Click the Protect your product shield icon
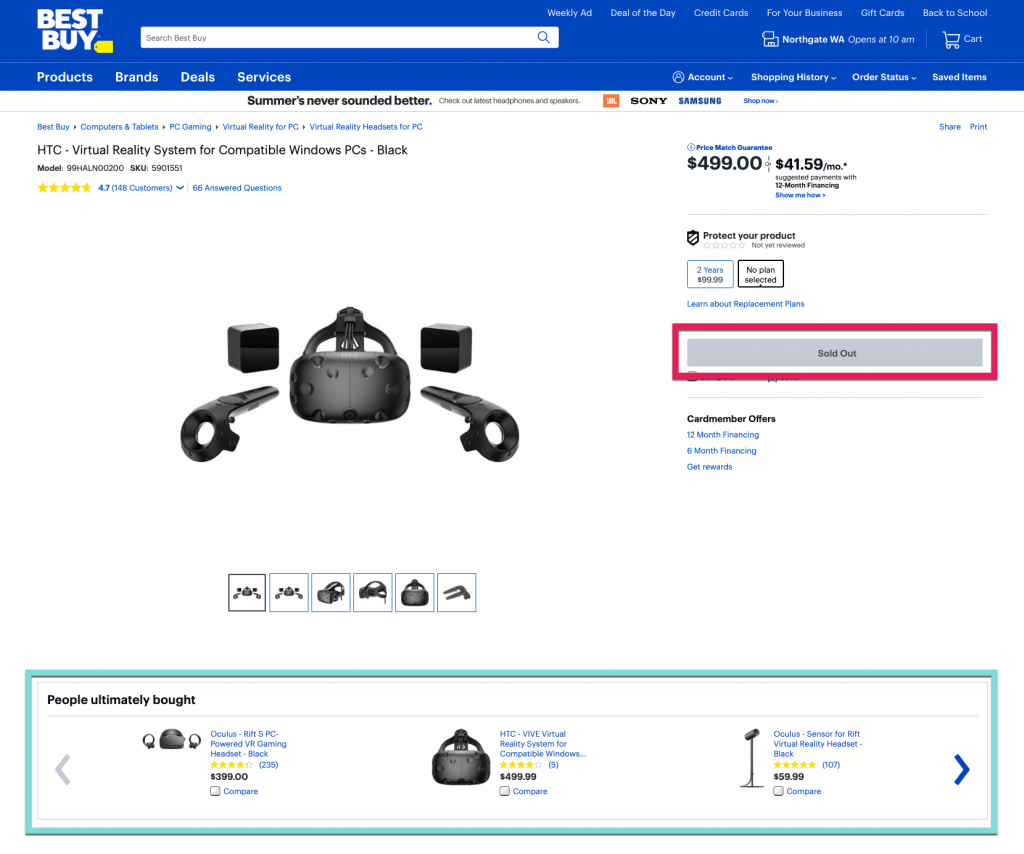Viewport: 1024px width, 854px height. [693, 238]
